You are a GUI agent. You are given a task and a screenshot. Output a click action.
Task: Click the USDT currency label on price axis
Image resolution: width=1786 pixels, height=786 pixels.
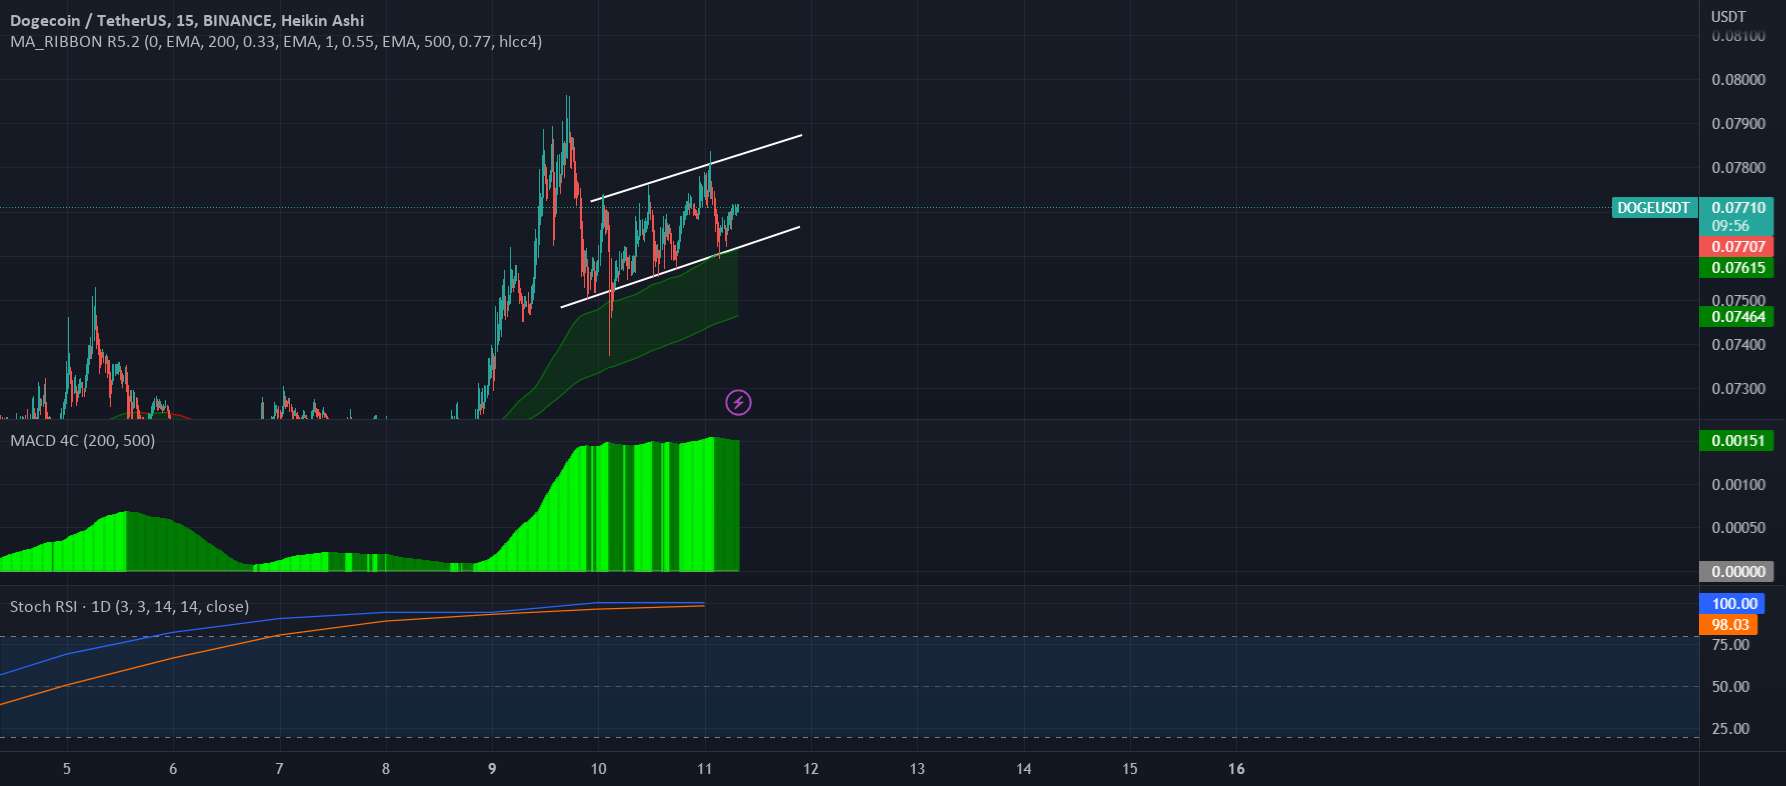coord(1728,16)
